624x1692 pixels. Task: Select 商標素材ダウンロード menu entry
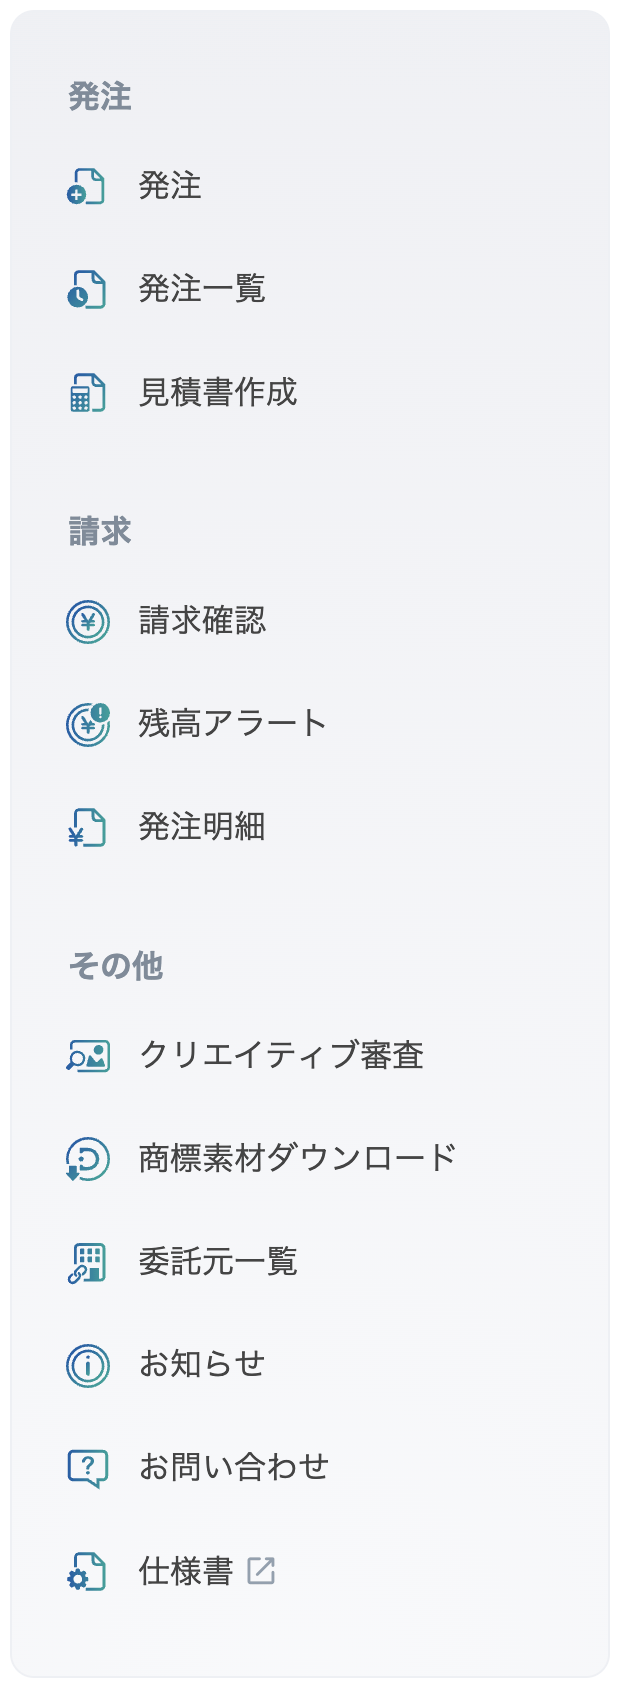pos(297,1159)
